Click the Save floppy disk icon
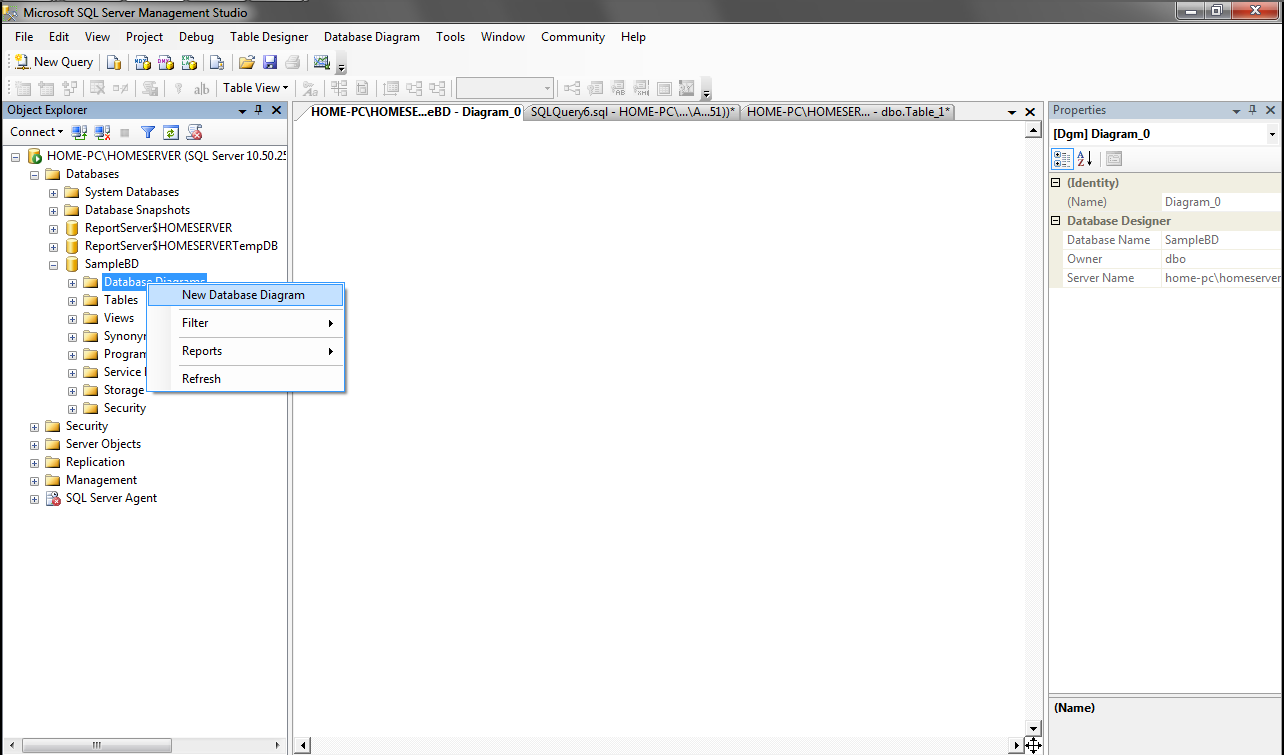The width and height of the screenshot is (1284, 755). click(269, 62)
